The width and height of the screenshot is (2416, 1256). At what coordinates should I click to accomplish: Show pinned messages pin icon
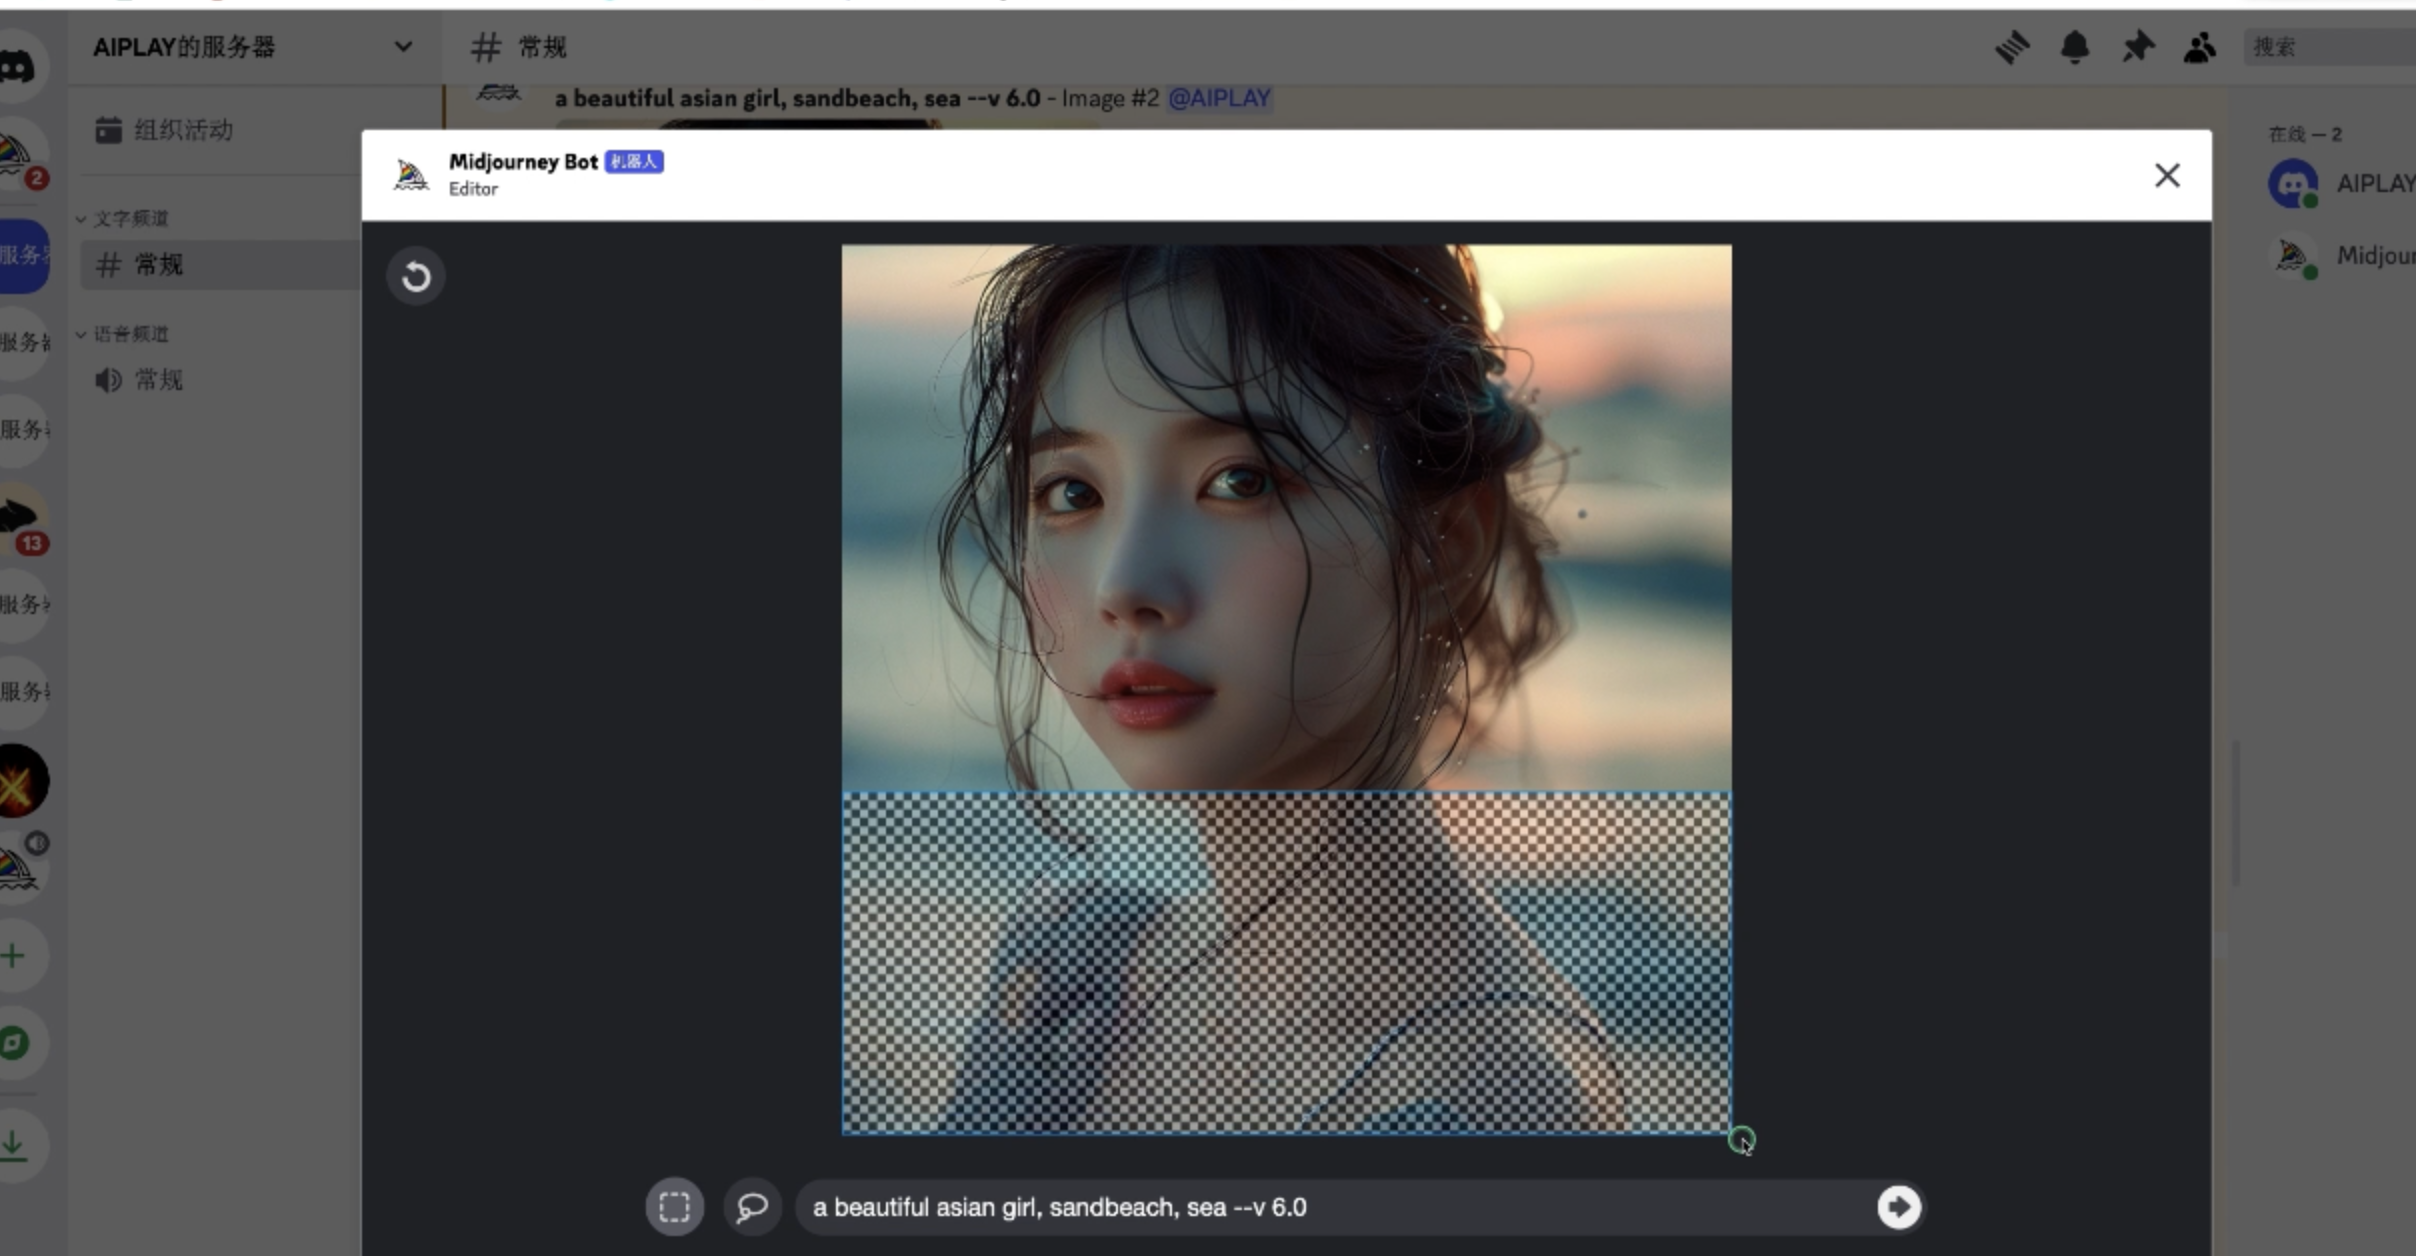tap(2137, 47)
